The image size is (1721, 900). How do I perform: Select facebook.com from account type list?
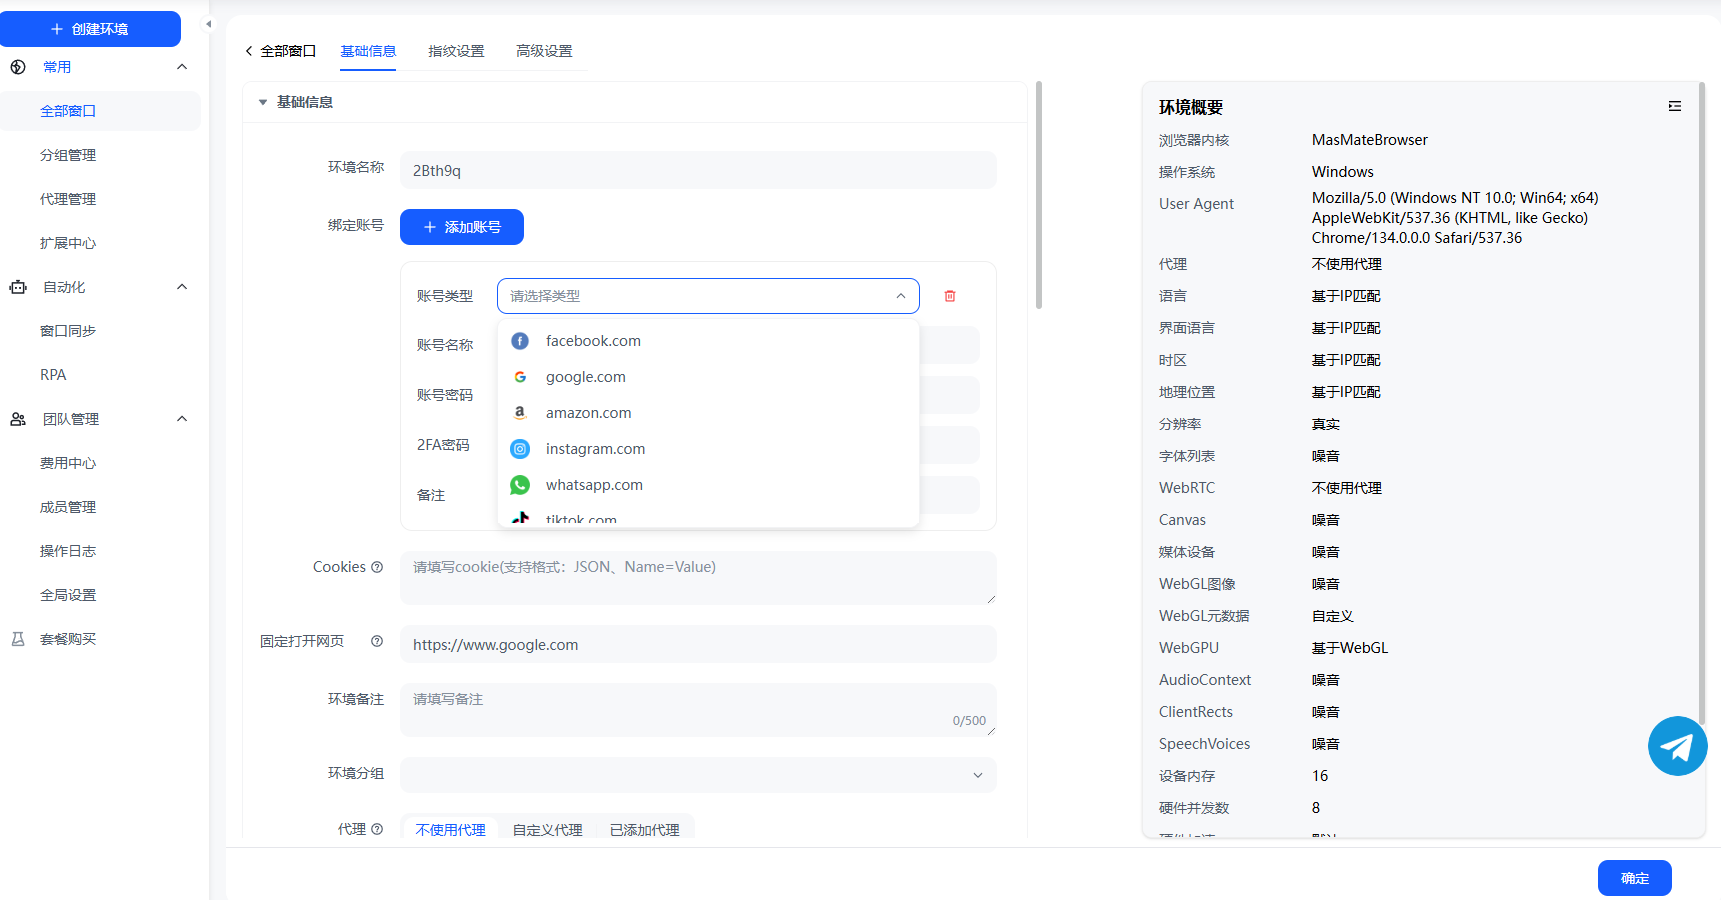click(x=593, y=341)
